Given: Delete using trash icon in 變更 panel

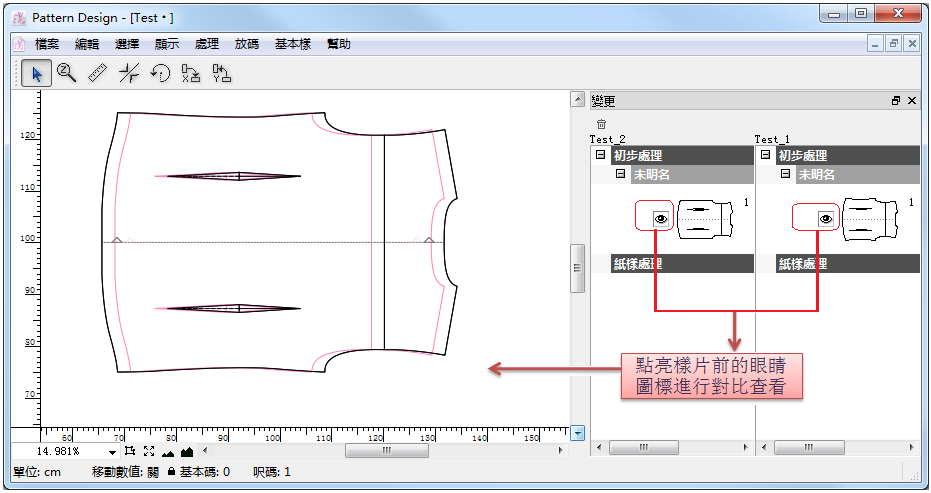Looking at the screenshot, I should point(601,124).
